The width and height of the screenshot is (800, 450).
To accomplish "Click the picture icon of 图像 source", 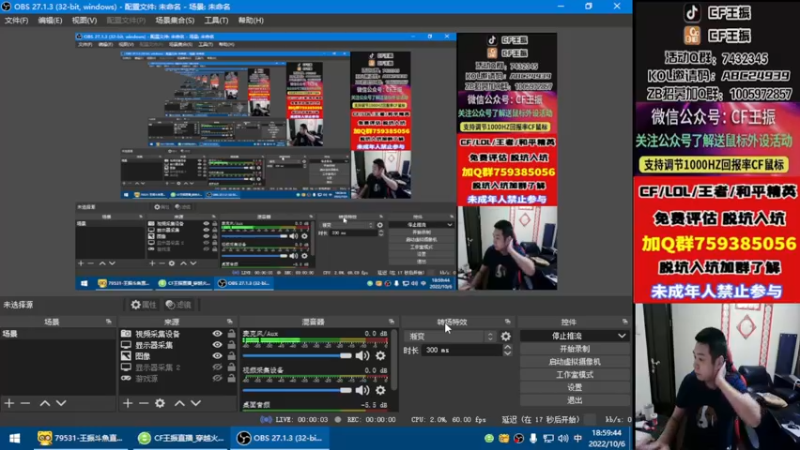I will (x=126, y=356).
